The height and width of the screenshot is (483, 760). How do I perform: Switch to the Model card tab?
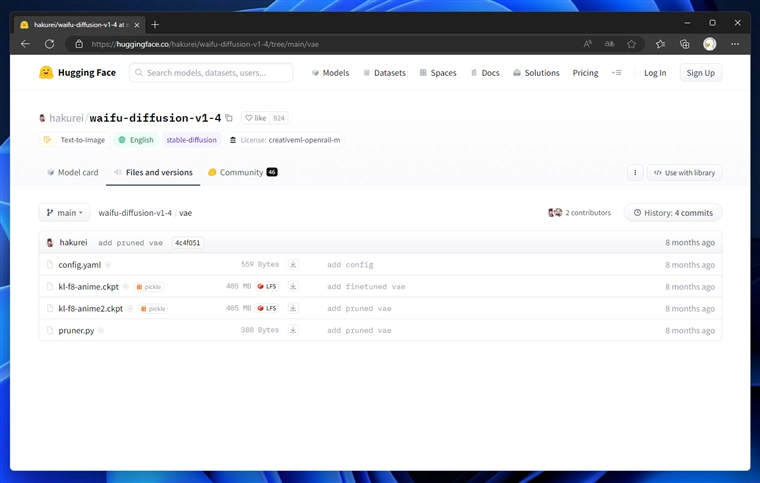72,172
